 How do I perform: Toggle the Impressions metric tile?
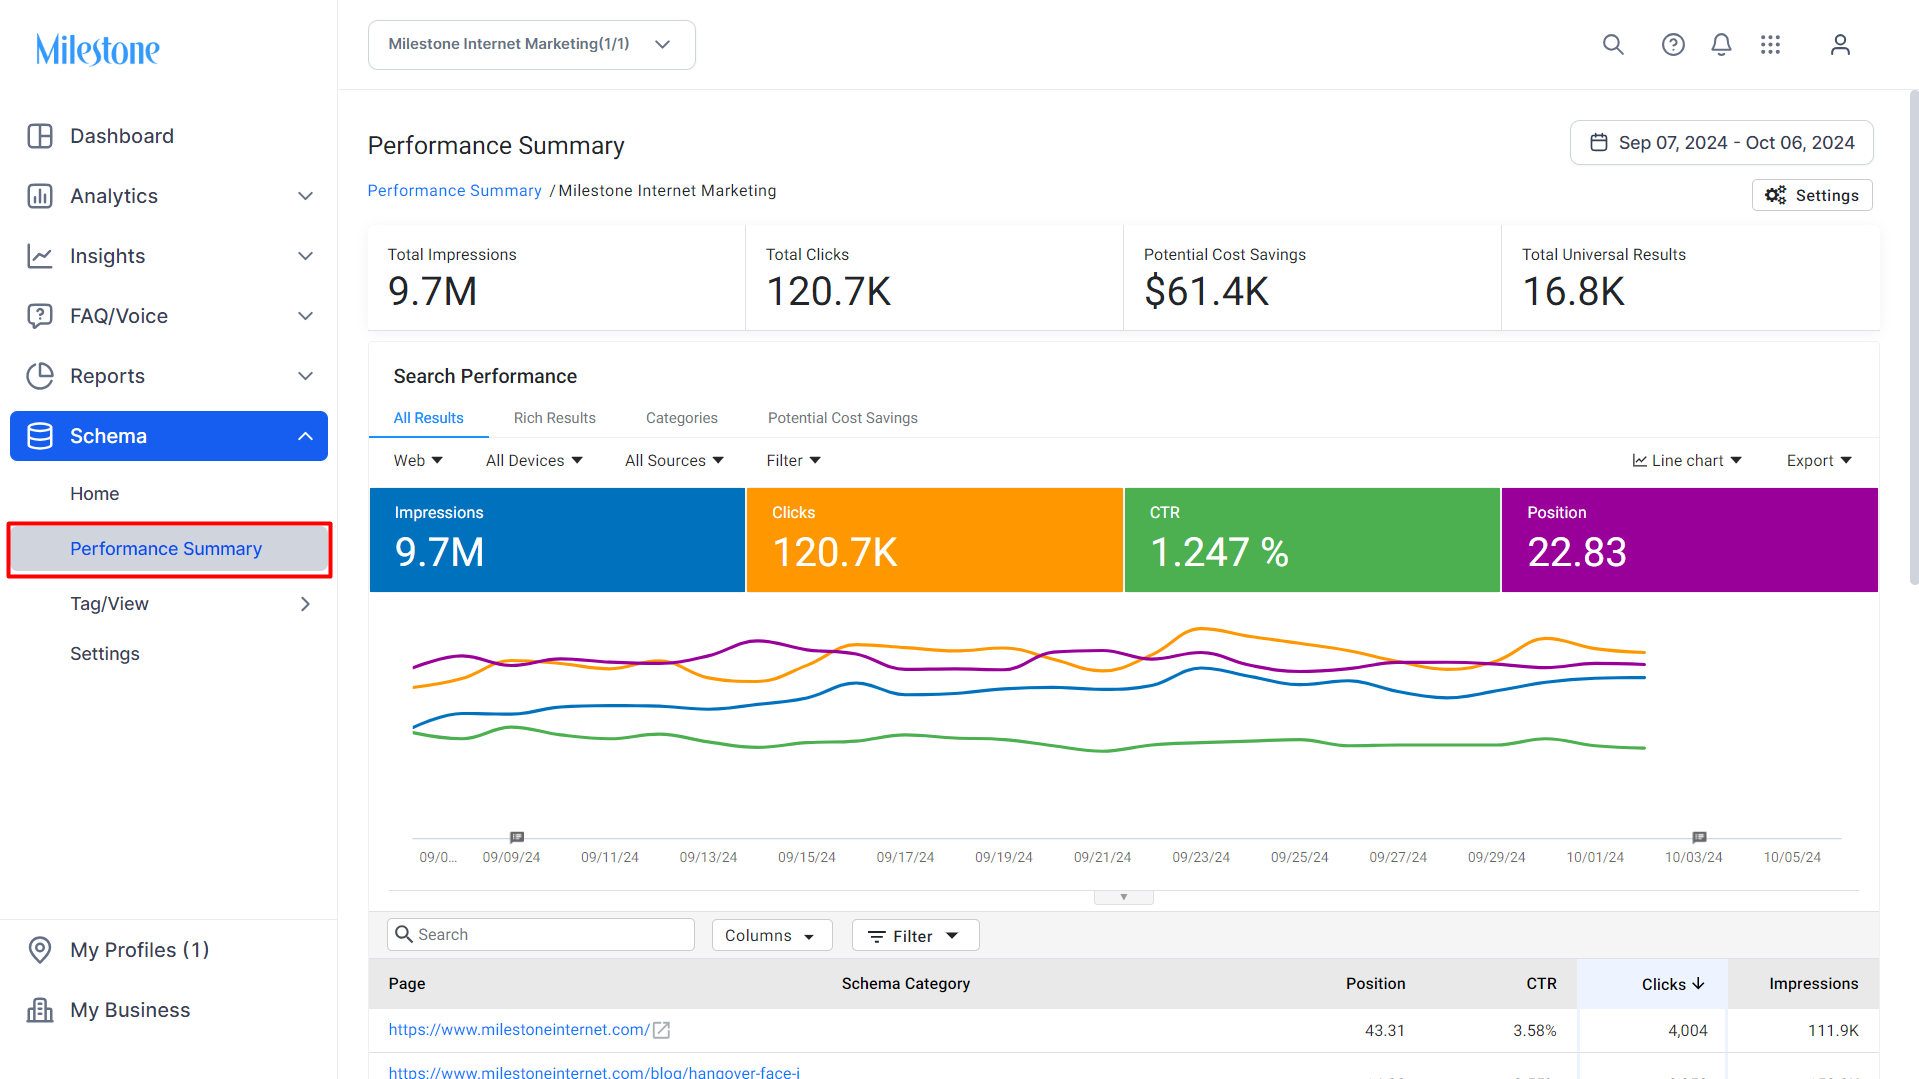click(557, 540)
